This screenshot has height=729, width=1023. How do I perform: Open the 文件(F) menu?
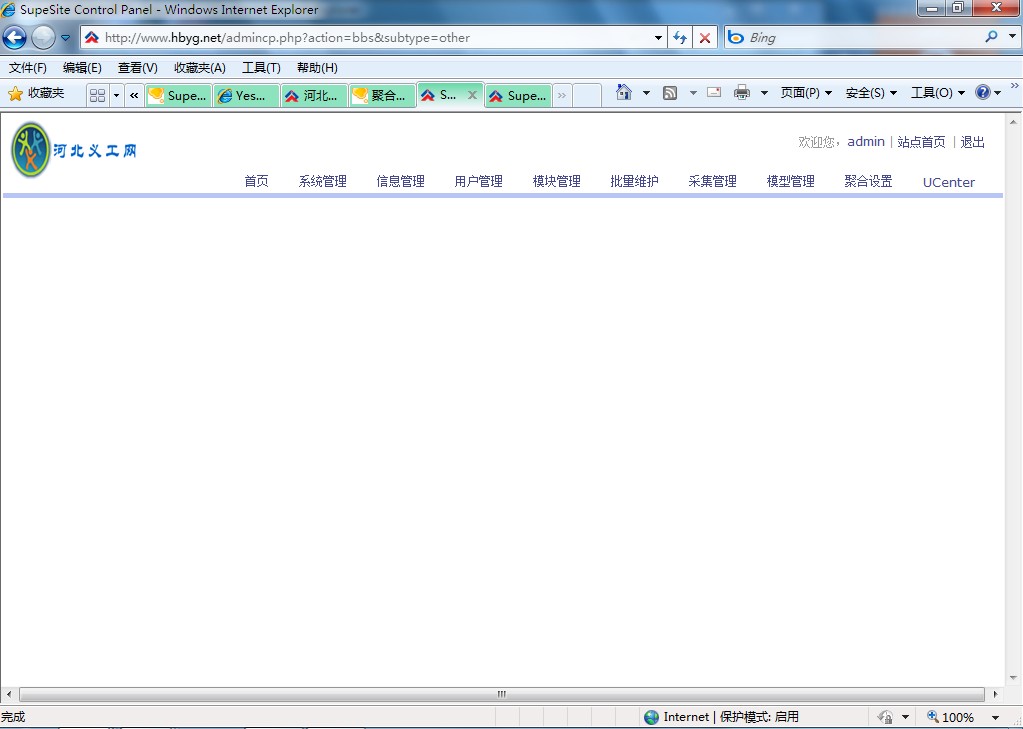(27, 68)
